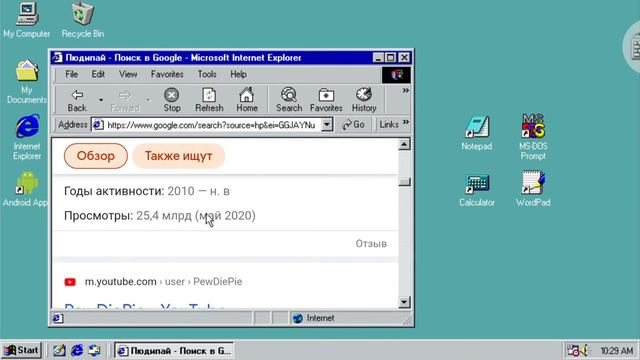Select the WordPad desktop shortcut
This screenshot has width=640, height=360.
533,189
